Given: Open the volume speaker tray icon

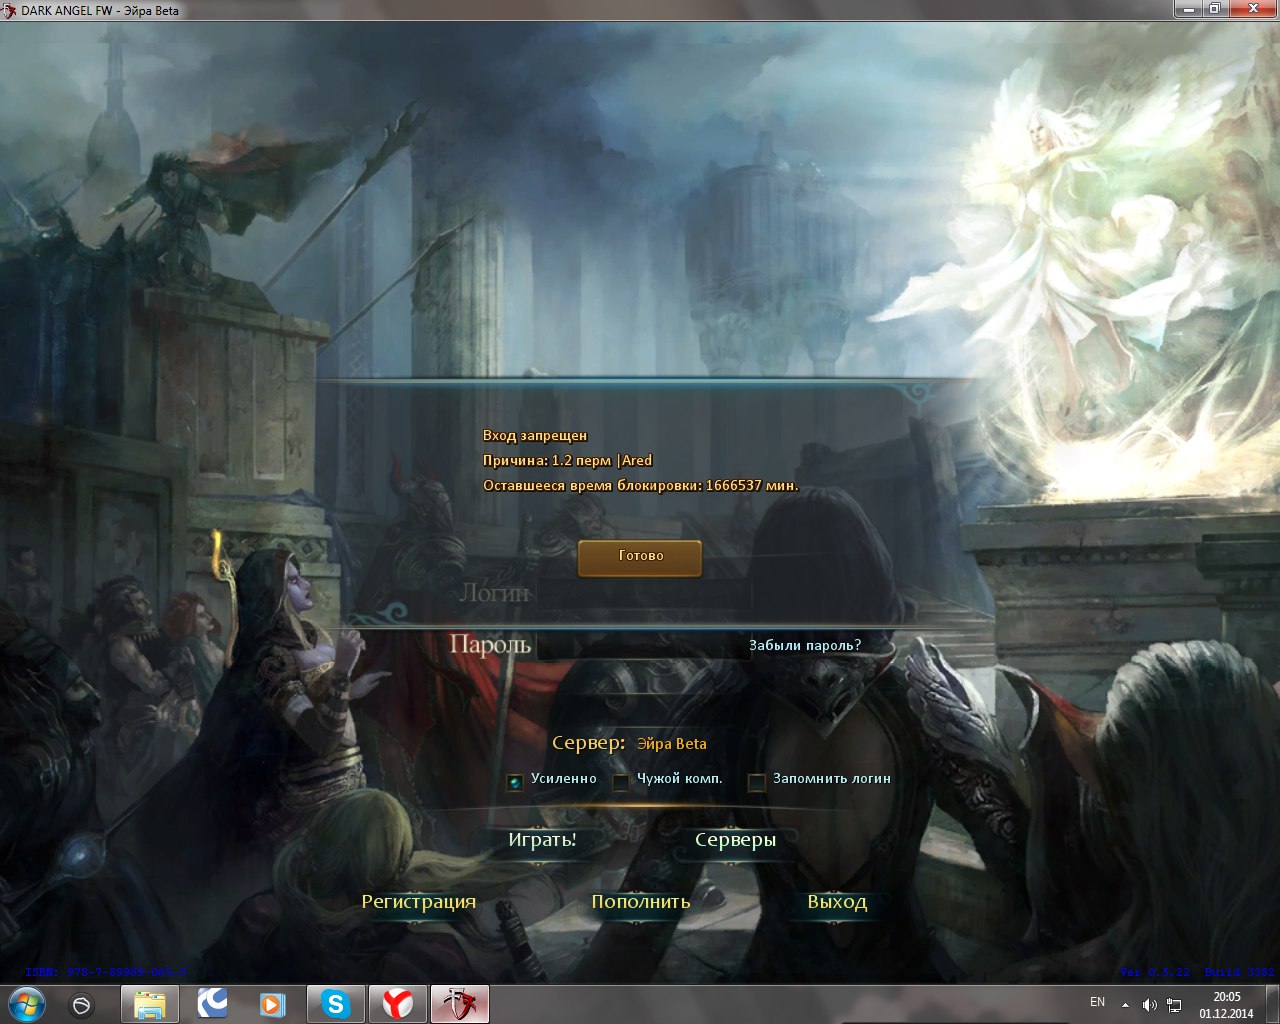Looking at the screenshot, I should (1150, 1005).
